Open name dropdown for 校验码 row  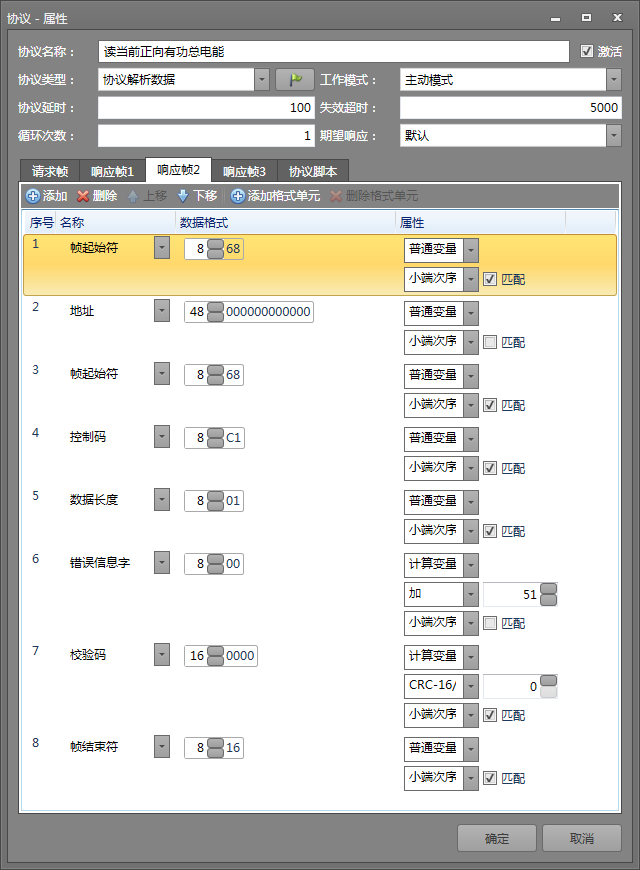162,655
